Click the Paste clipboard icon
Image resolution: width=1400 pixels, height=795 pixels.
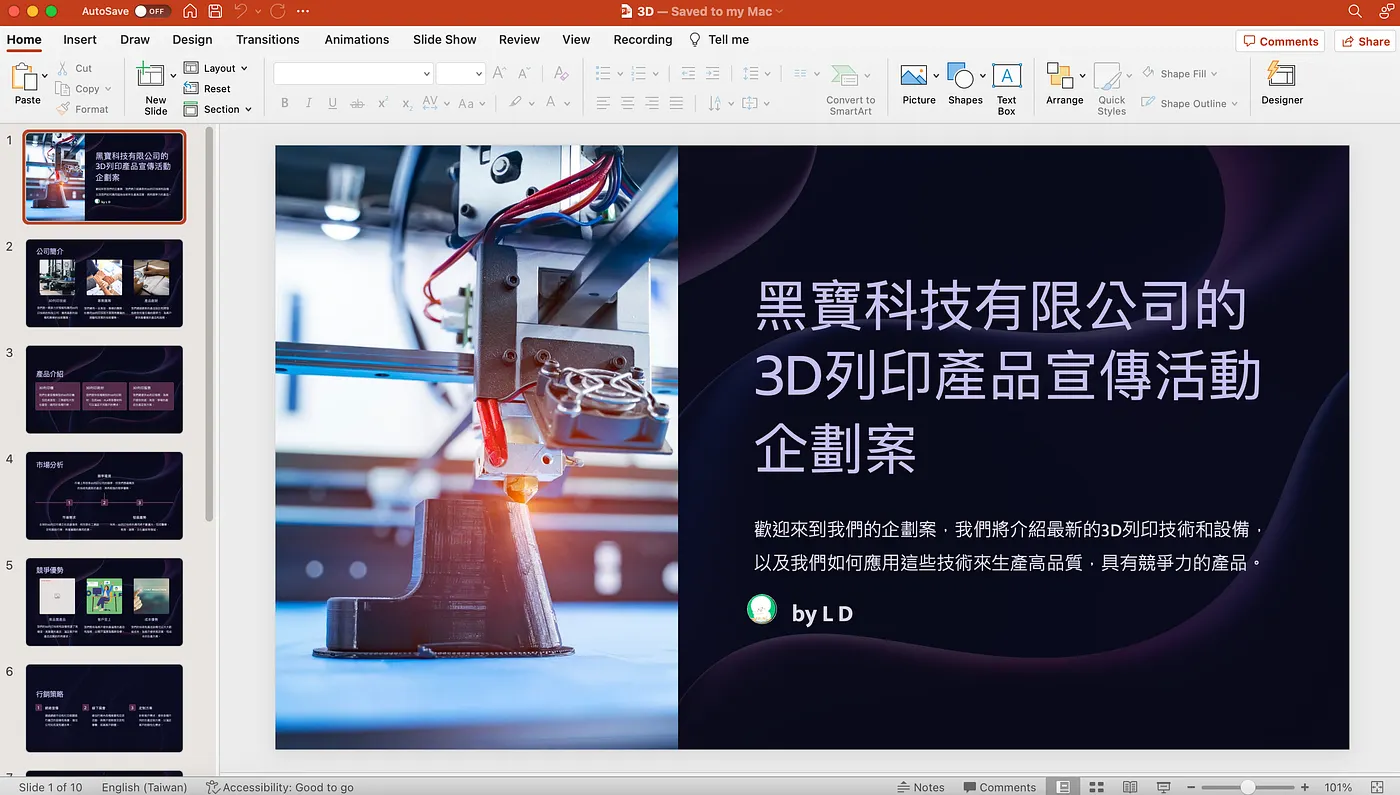pos(23,76)
